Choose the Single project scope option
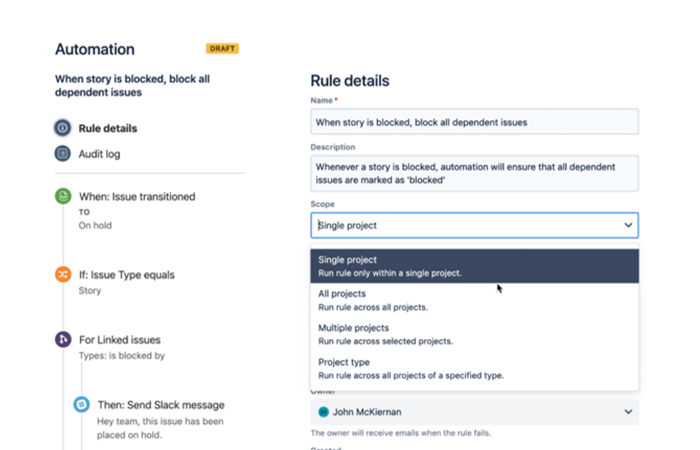Image resolution: width=700 pixels, height=450 pixels. pos(474,266)
